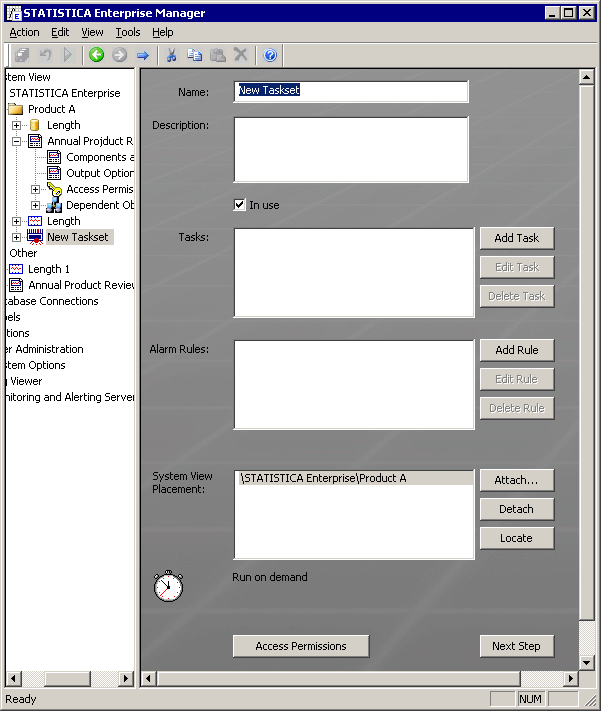This screenshot has height=711, width=601.
Task: Click the Add Rule button
Action: (517, 350)
